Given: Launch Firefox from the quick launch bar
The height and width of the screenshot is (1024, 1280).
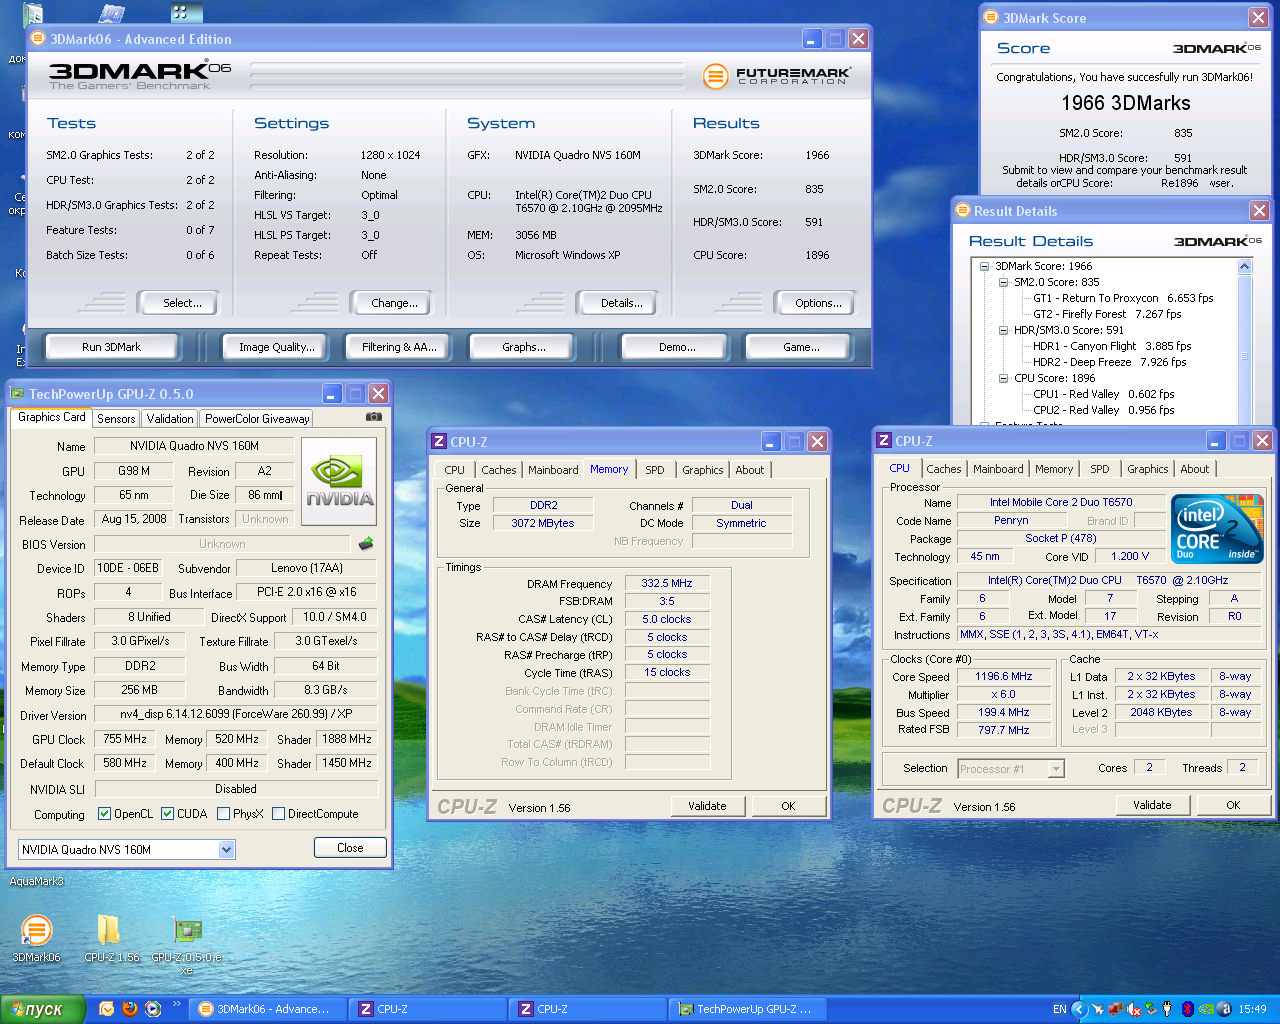Looking at the screenshot, I should pos(130,1009).
